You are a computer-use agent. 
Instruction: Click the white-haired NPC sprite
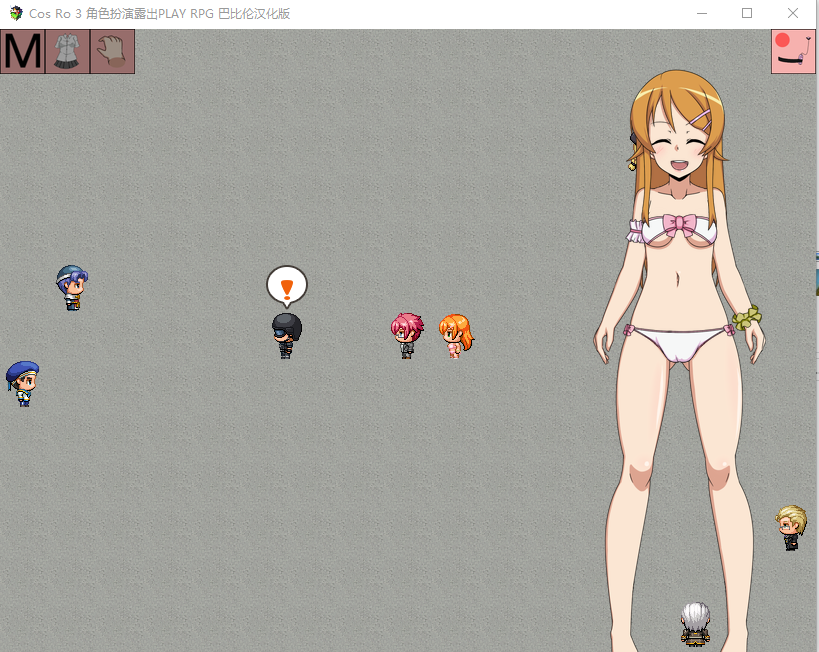pyautogui.click(x=695, y=624)
